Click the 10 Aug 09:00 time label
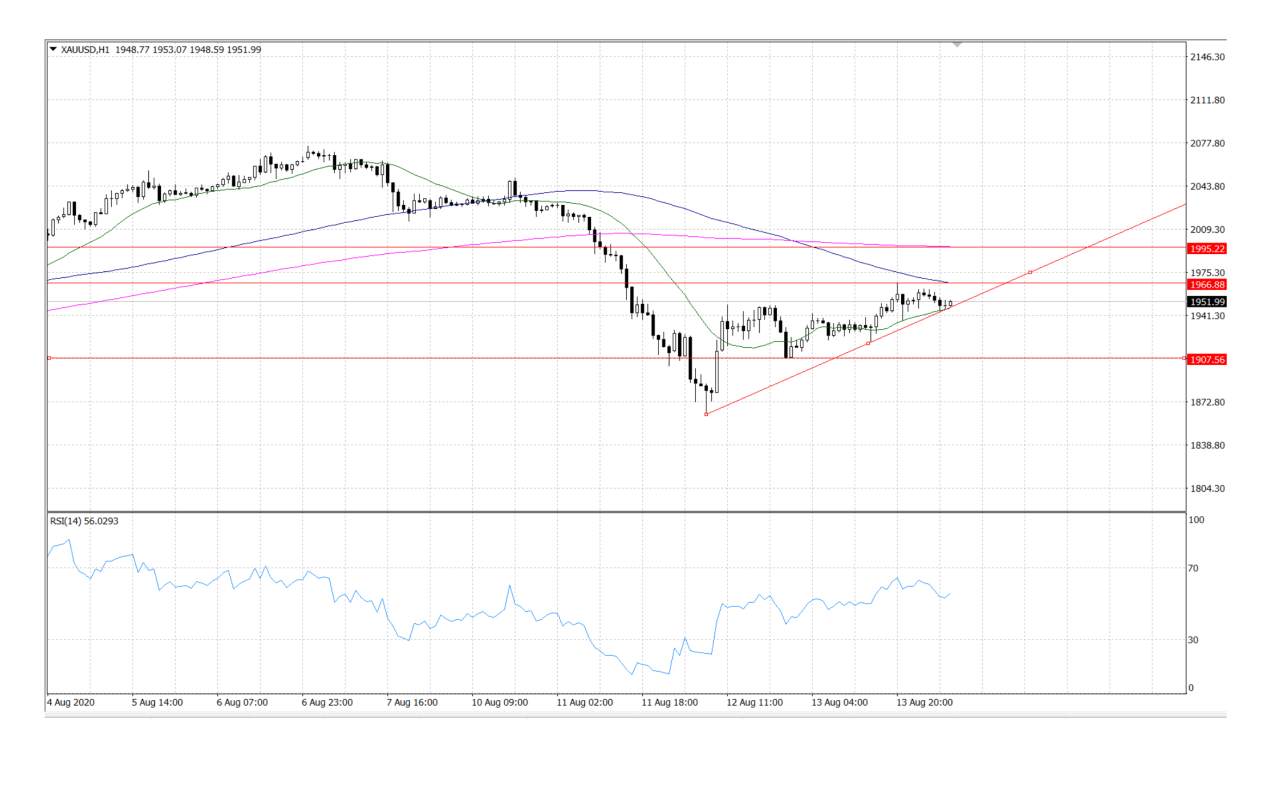1280x793 pixels. coord(500,702)
